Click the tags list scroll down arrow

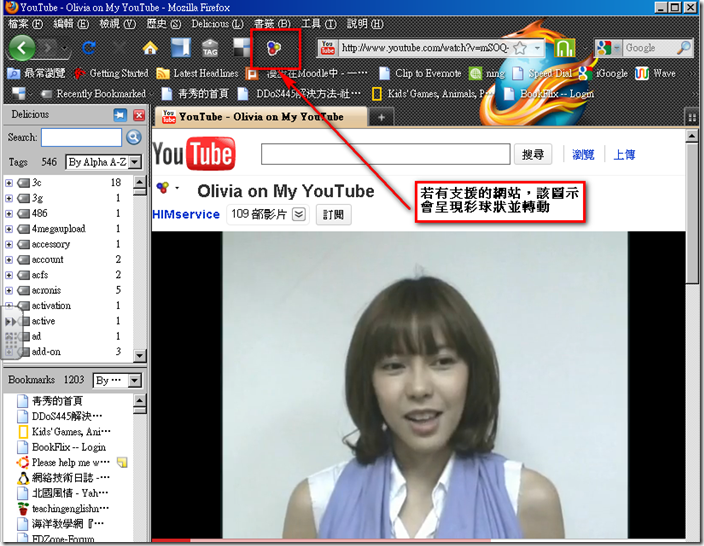click(140, 356)
